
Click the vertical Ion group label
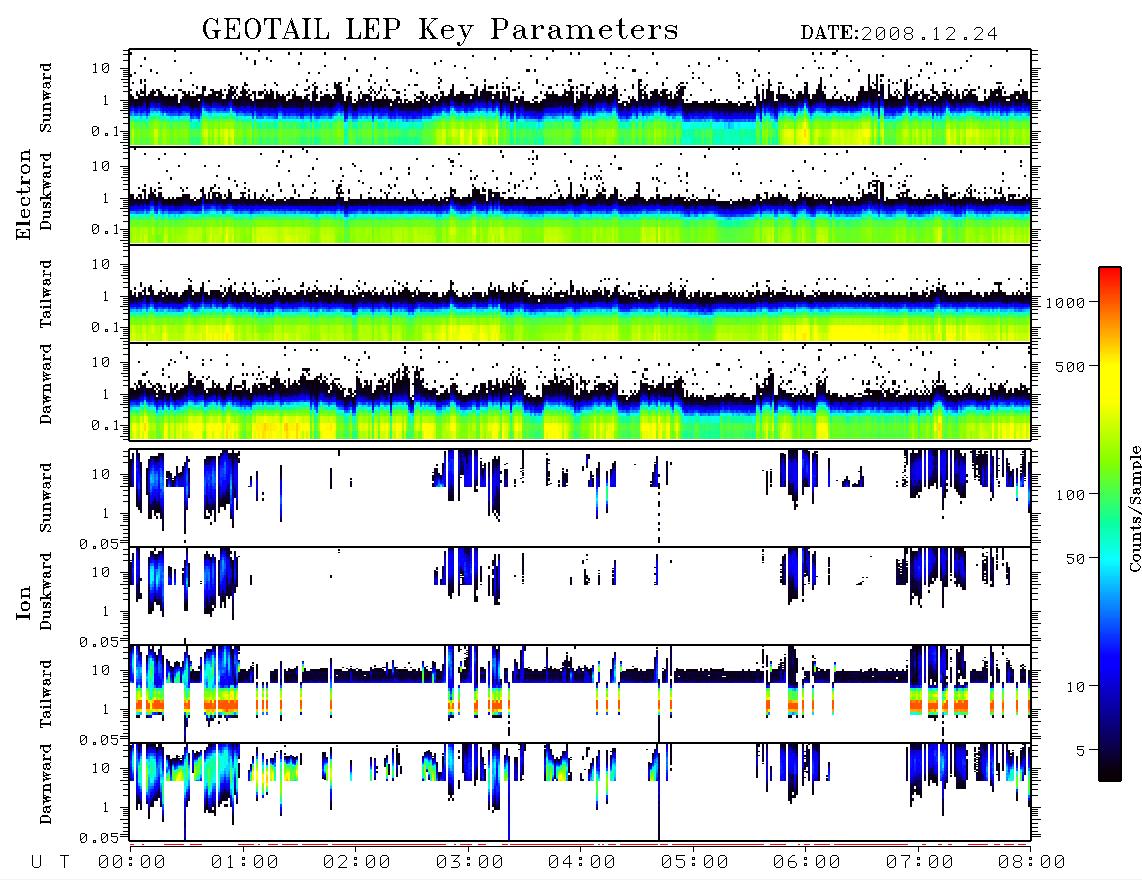23,602
